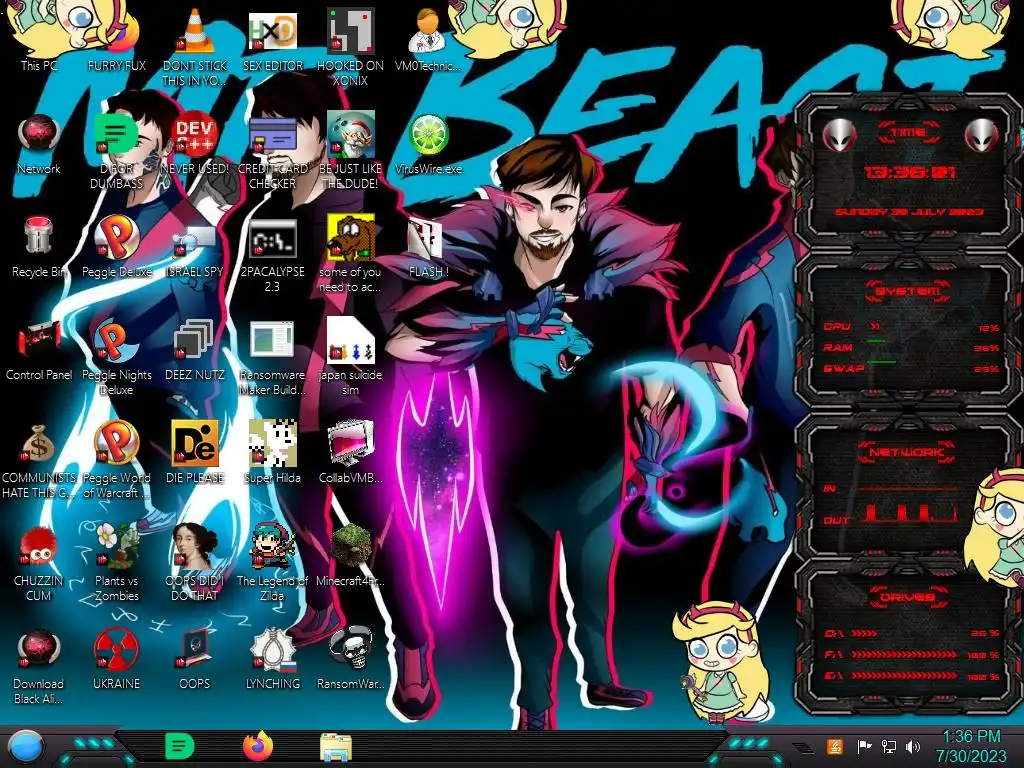Open the taskbar clock showing 1:36 PM
Viewport: 1024px width, 768px height.
point(972,746)
